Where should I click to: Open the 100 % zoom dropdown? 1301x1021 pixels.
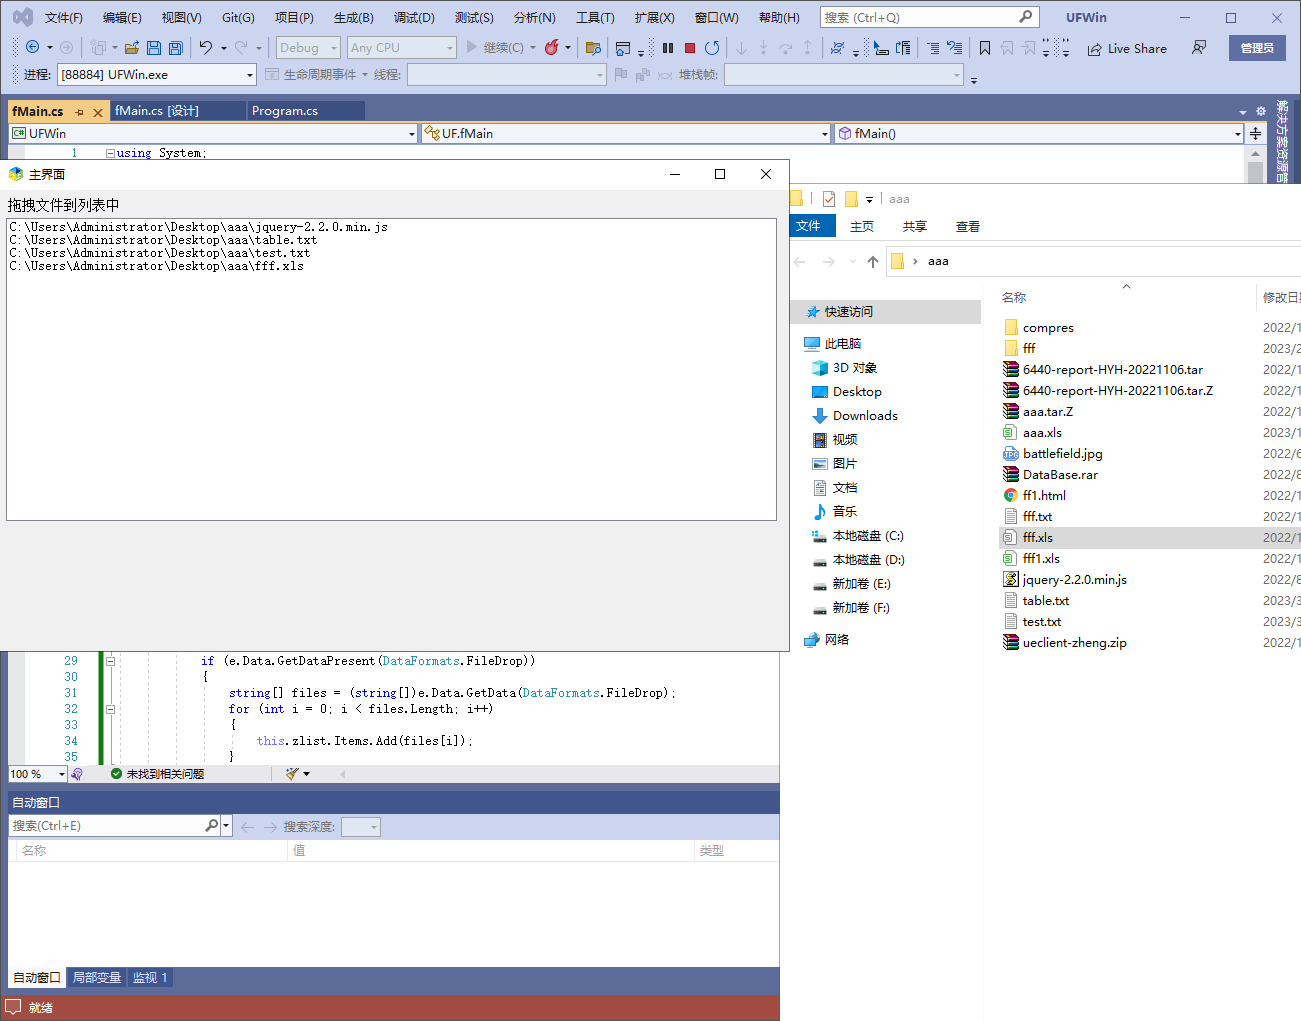tap(37, 774)
